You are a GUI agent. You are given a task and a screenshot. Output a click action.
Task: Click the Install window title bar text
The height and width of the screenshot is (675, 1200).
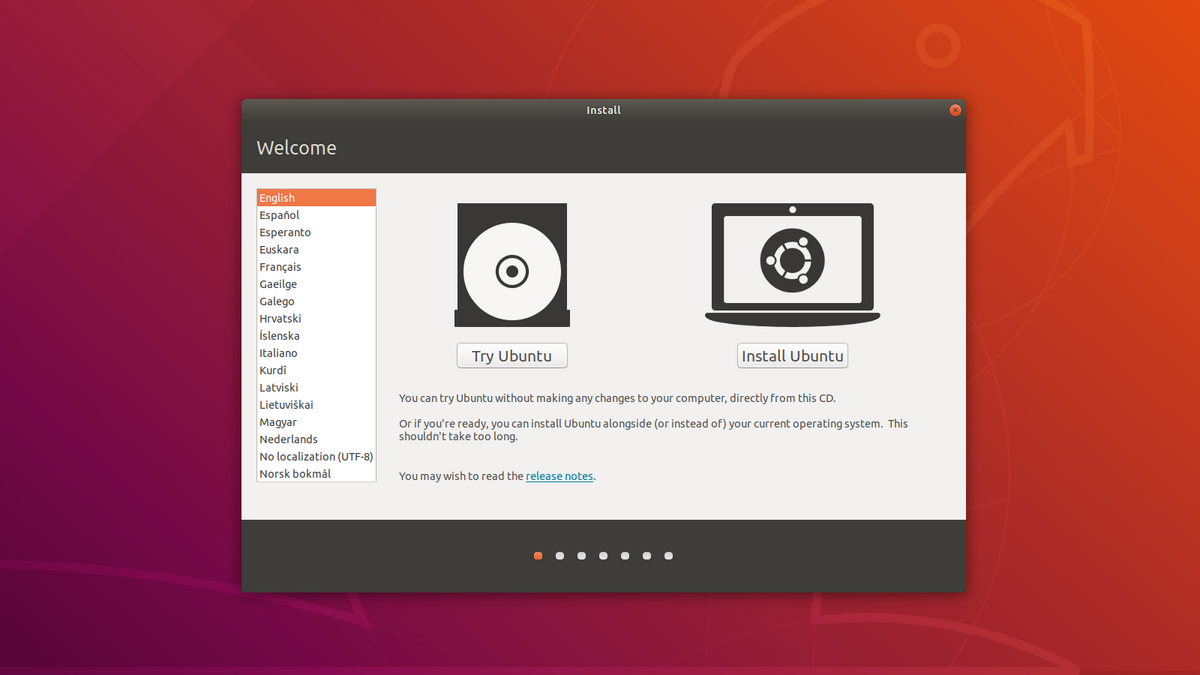coord(603,110)
